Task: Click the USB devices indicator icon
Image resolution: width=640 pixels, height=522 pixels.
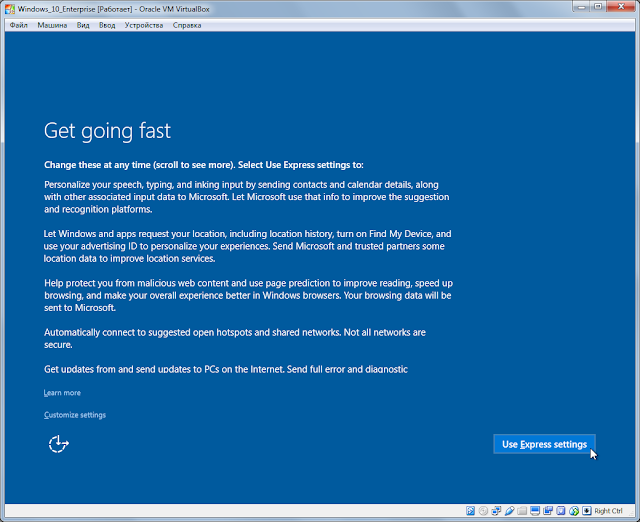Action: coord(509,511)
